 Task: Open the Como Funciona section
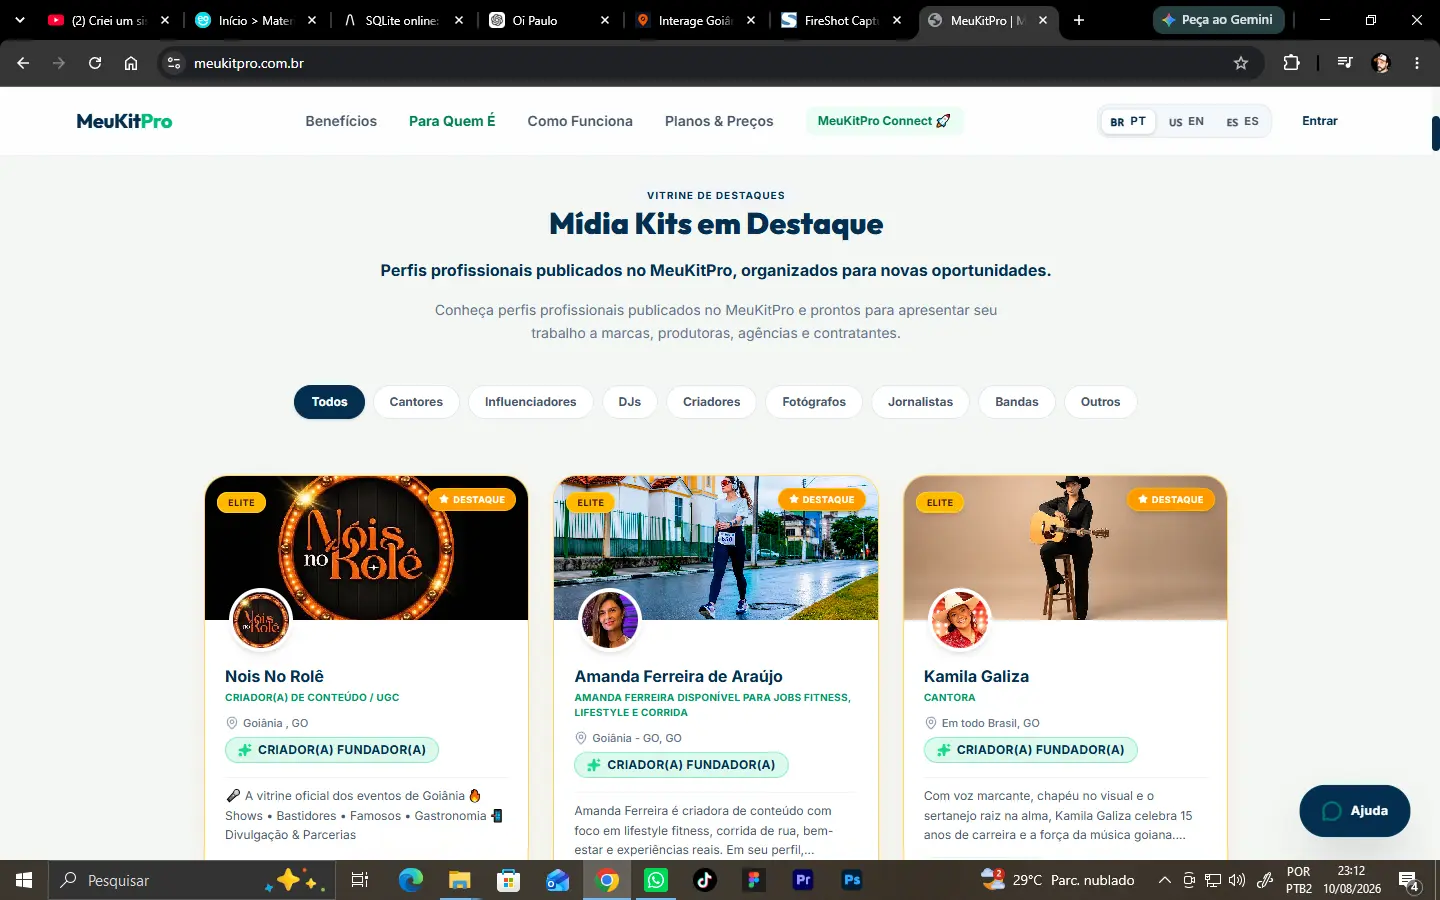tap(580, 121)
